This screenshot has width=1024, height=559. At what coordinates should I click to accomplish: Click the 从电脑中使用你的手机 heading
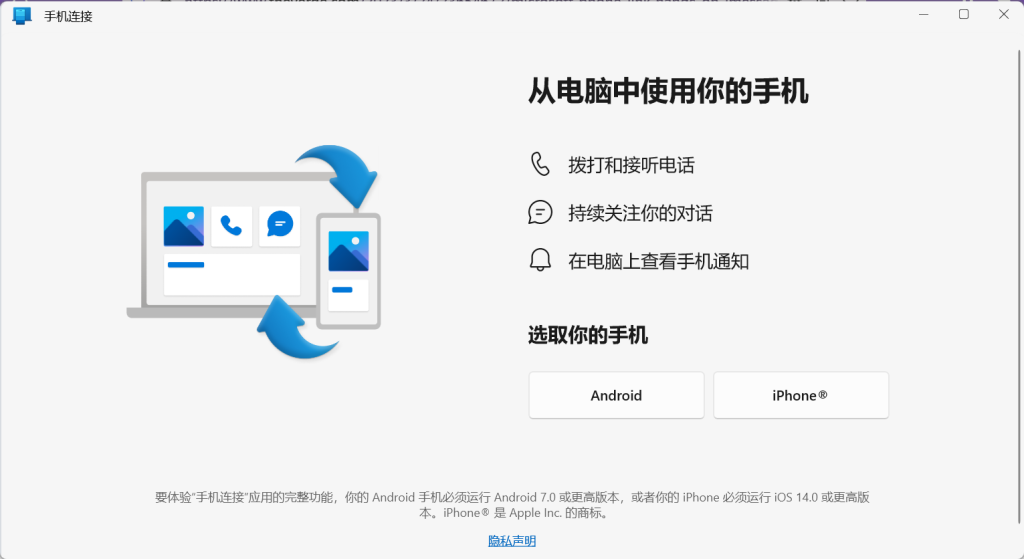point(668,91)
